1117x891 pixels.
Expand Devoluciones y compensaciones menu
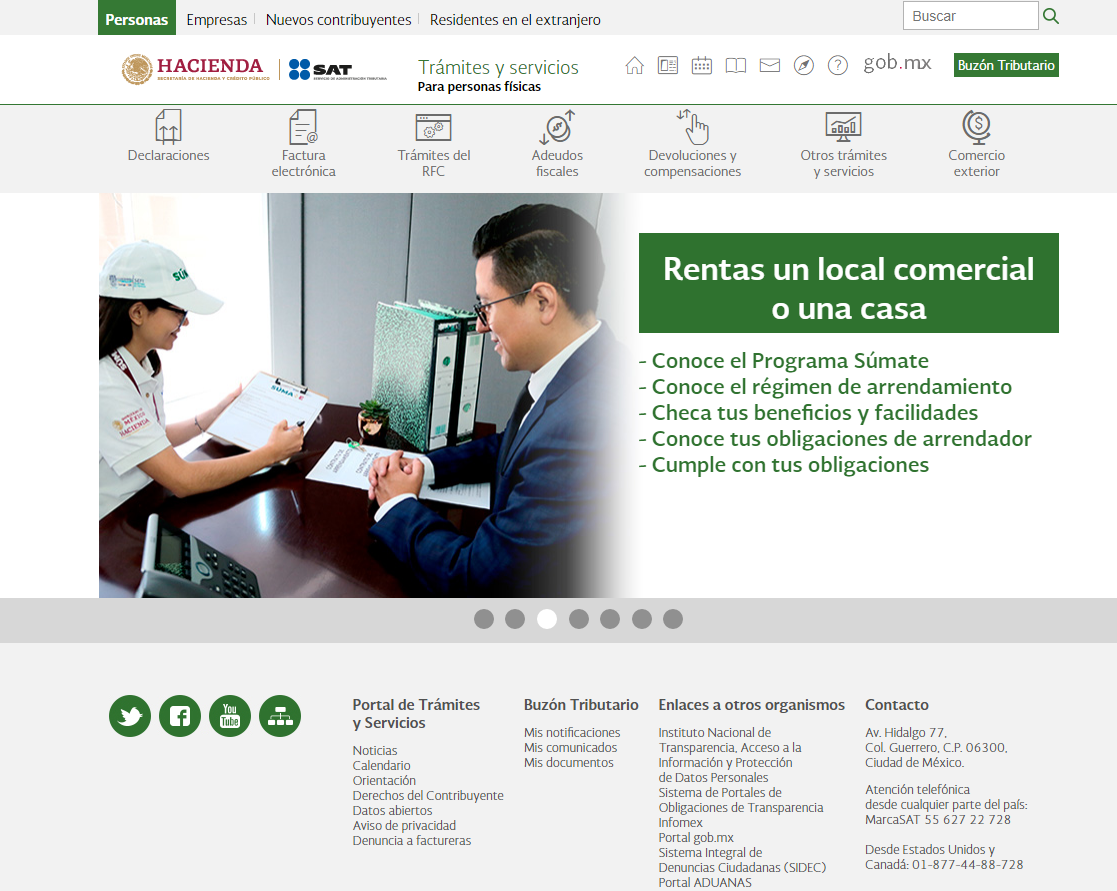(692, 145)
